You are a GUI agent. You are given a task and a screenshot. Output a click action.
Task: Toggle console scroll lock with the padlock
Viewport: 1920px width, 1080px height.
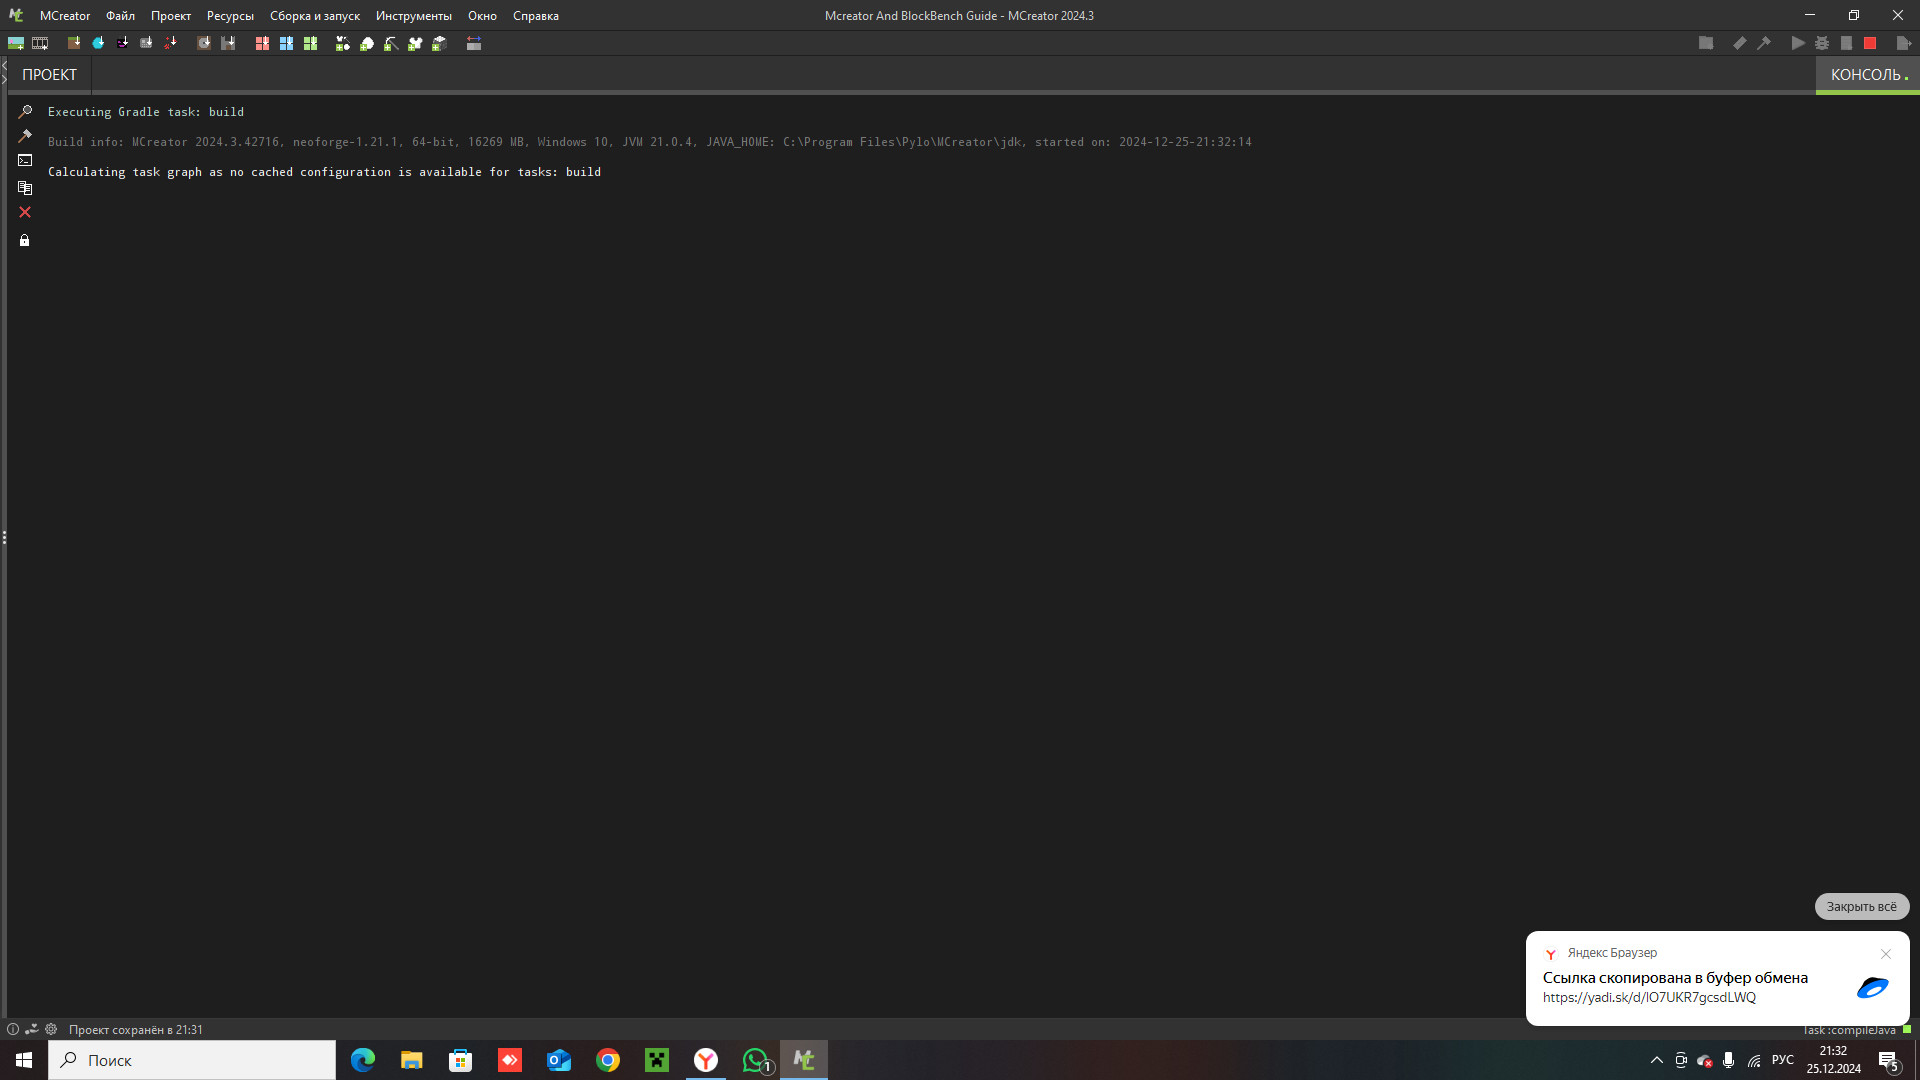click(x=24, y=240)
